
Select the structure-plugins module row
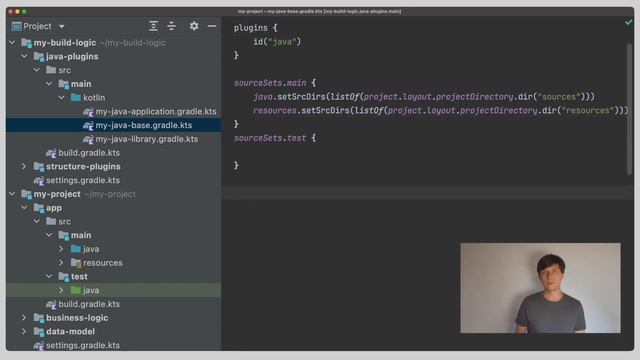point(113,167)
